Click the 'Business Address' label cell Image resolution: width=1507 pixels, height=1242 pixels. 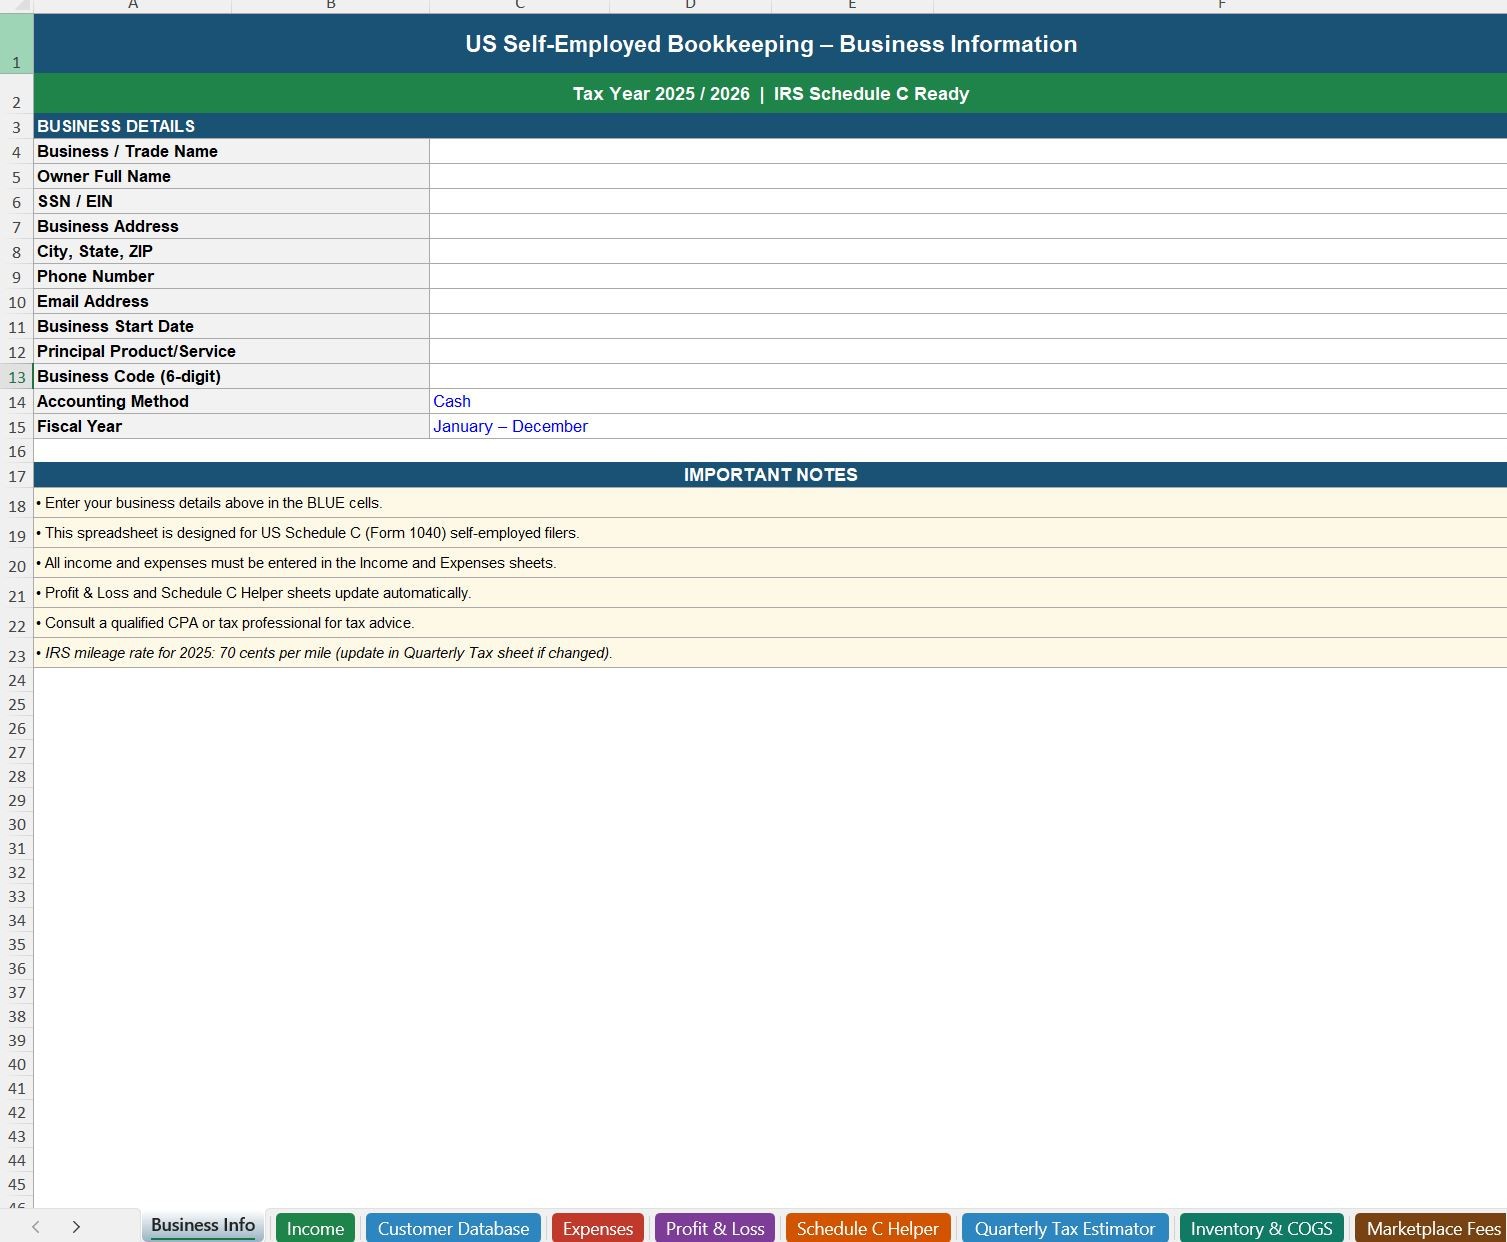[231, 226]
